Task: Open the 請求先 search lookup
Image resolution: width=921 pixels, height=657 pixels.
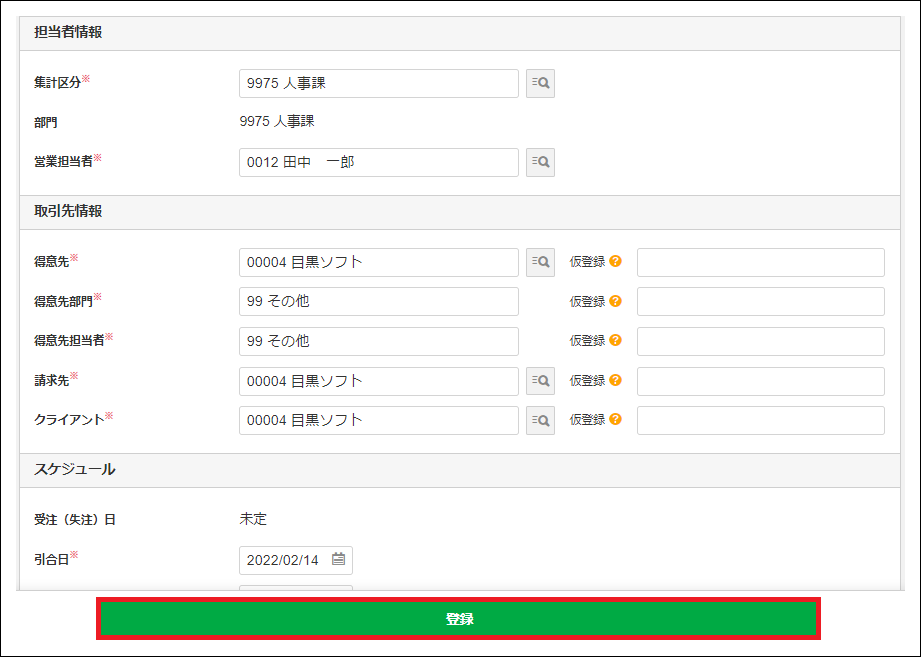Action: (x=539, y=380)
